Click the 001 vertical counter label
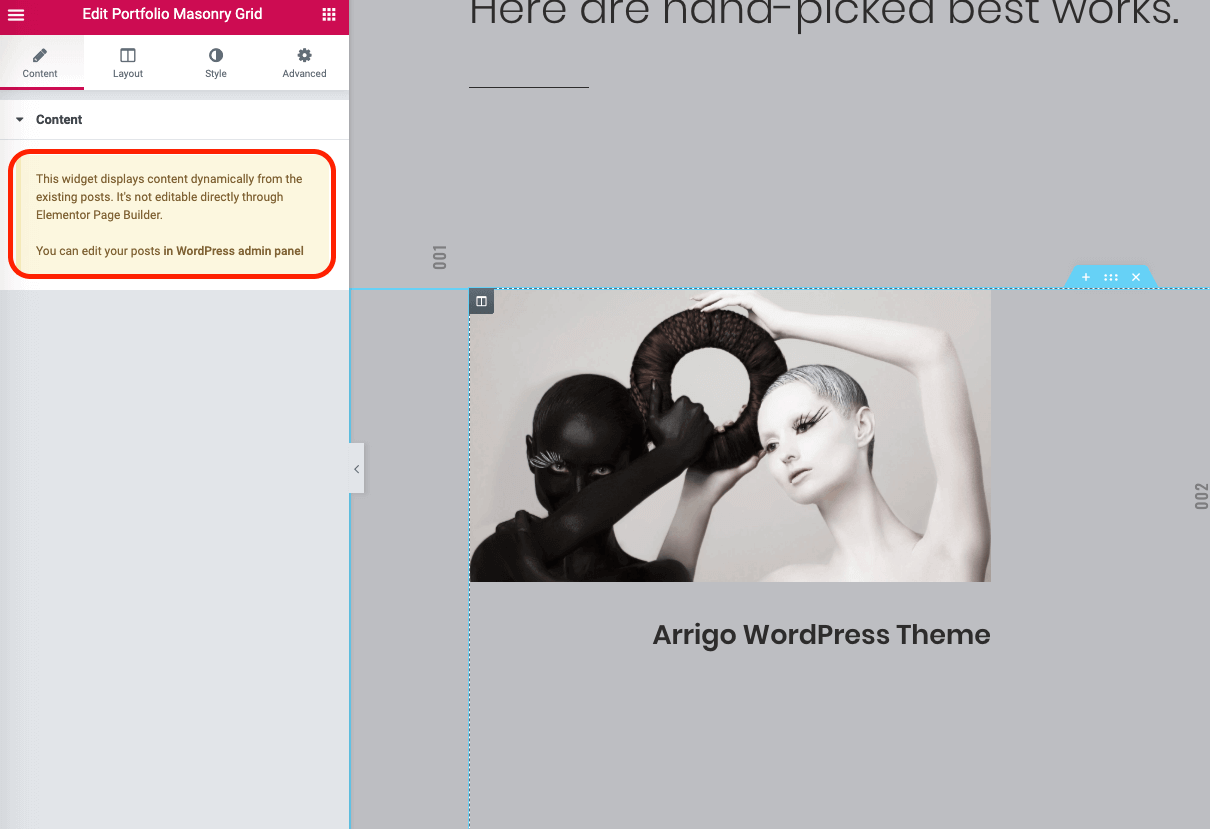The image size is (1210, 829). pyautogui.click(x=440, y=257)
